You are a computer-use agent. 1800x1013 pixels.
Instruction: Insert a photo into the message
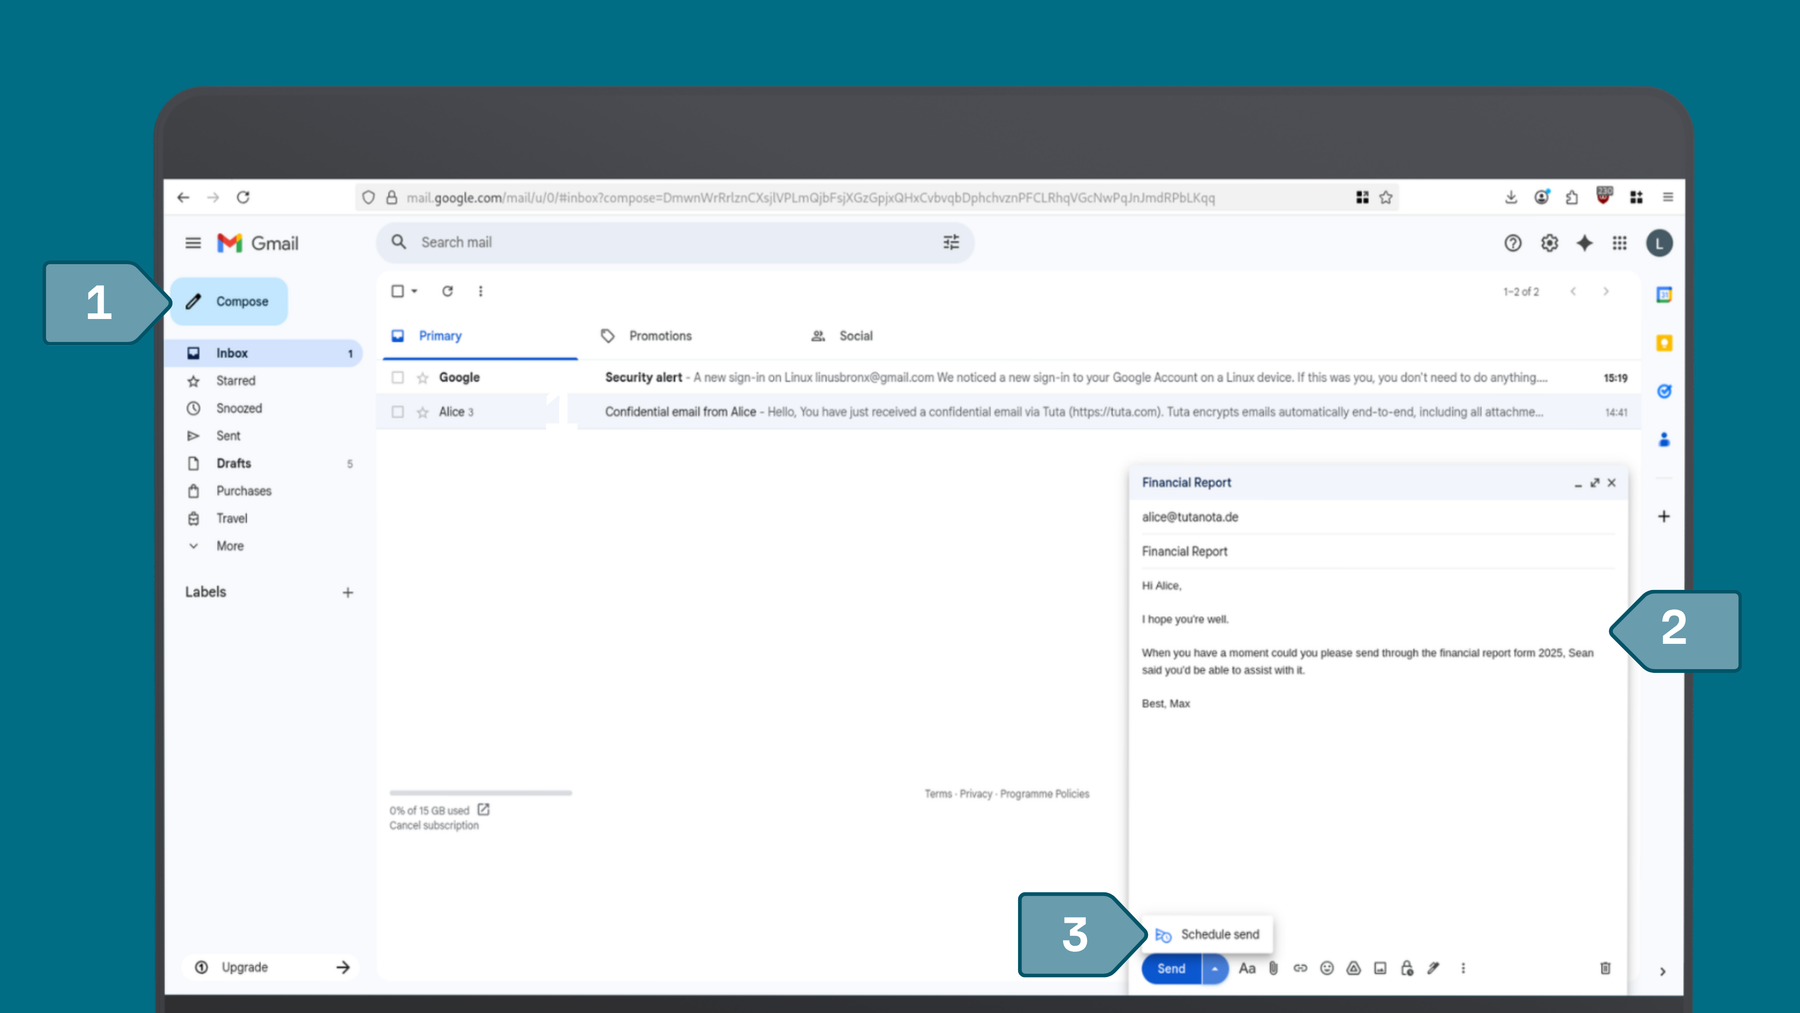[x=1380, y=968]
